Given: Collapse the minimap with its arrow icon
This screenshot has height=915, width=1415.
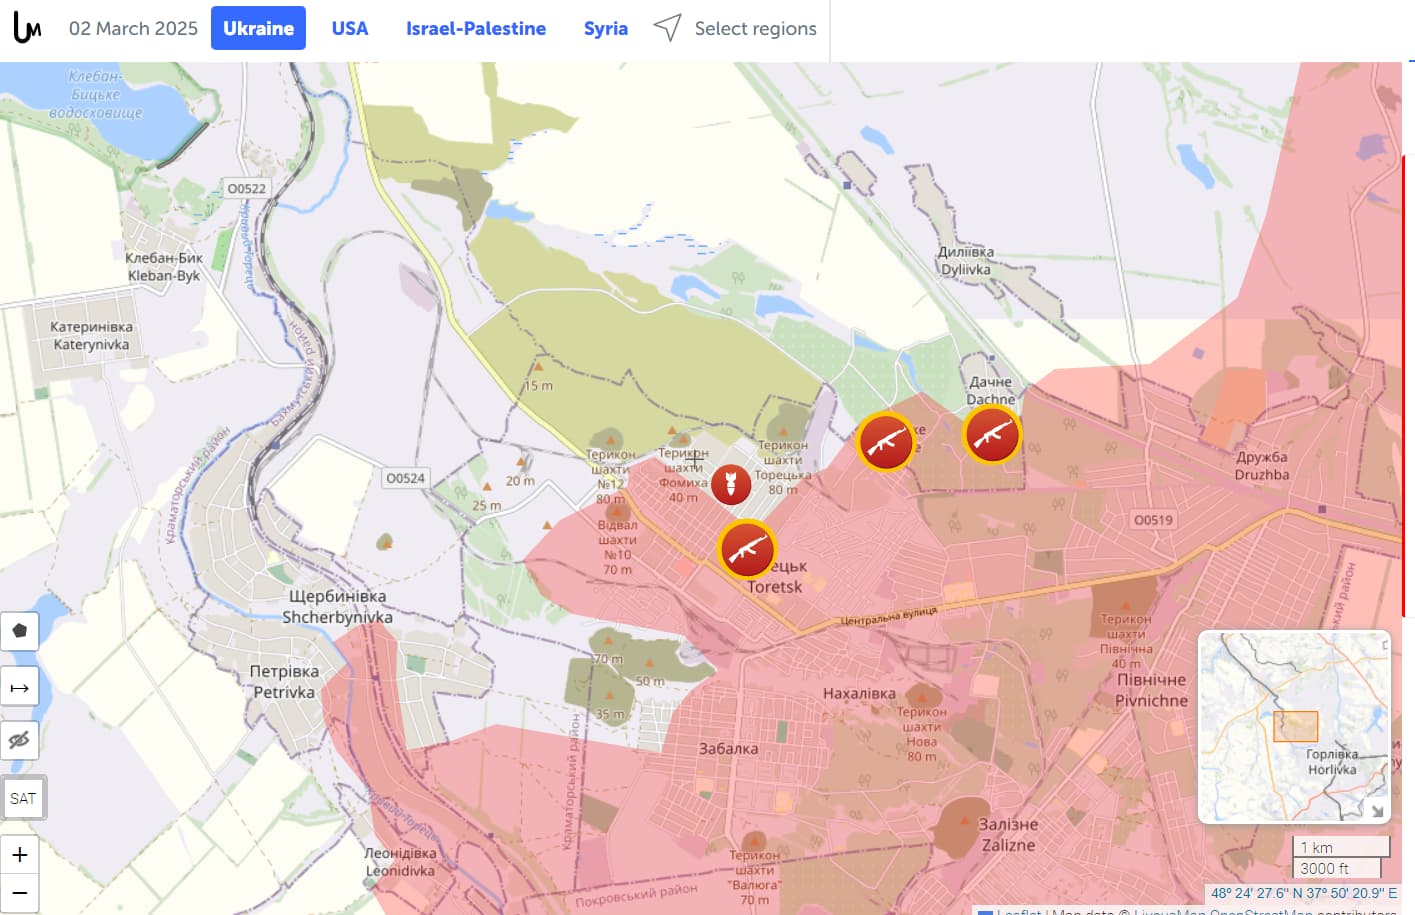Looking at the screenshot, I should 1378,811.
